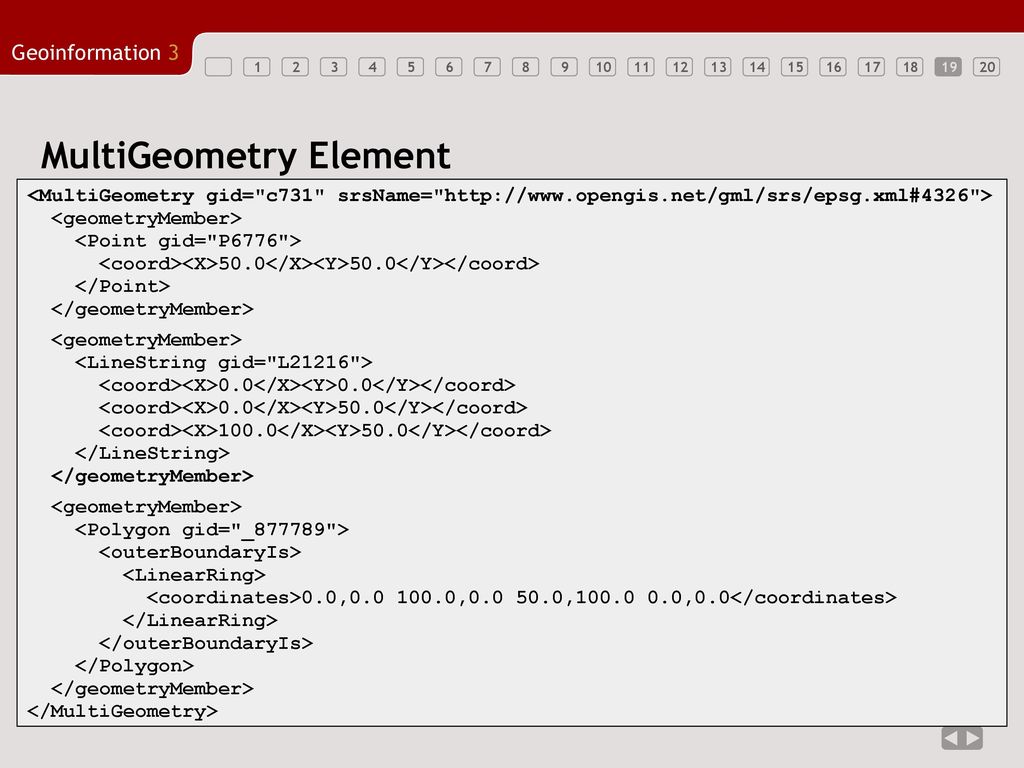
Task: Click the MultiGeometry Element heading
Action: pos(246,155)
